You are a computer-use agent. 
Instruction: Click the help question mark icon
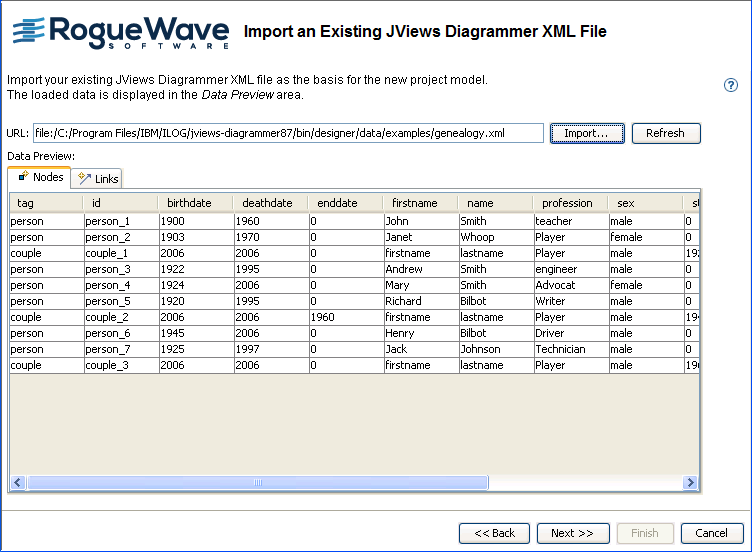[731, 85]
